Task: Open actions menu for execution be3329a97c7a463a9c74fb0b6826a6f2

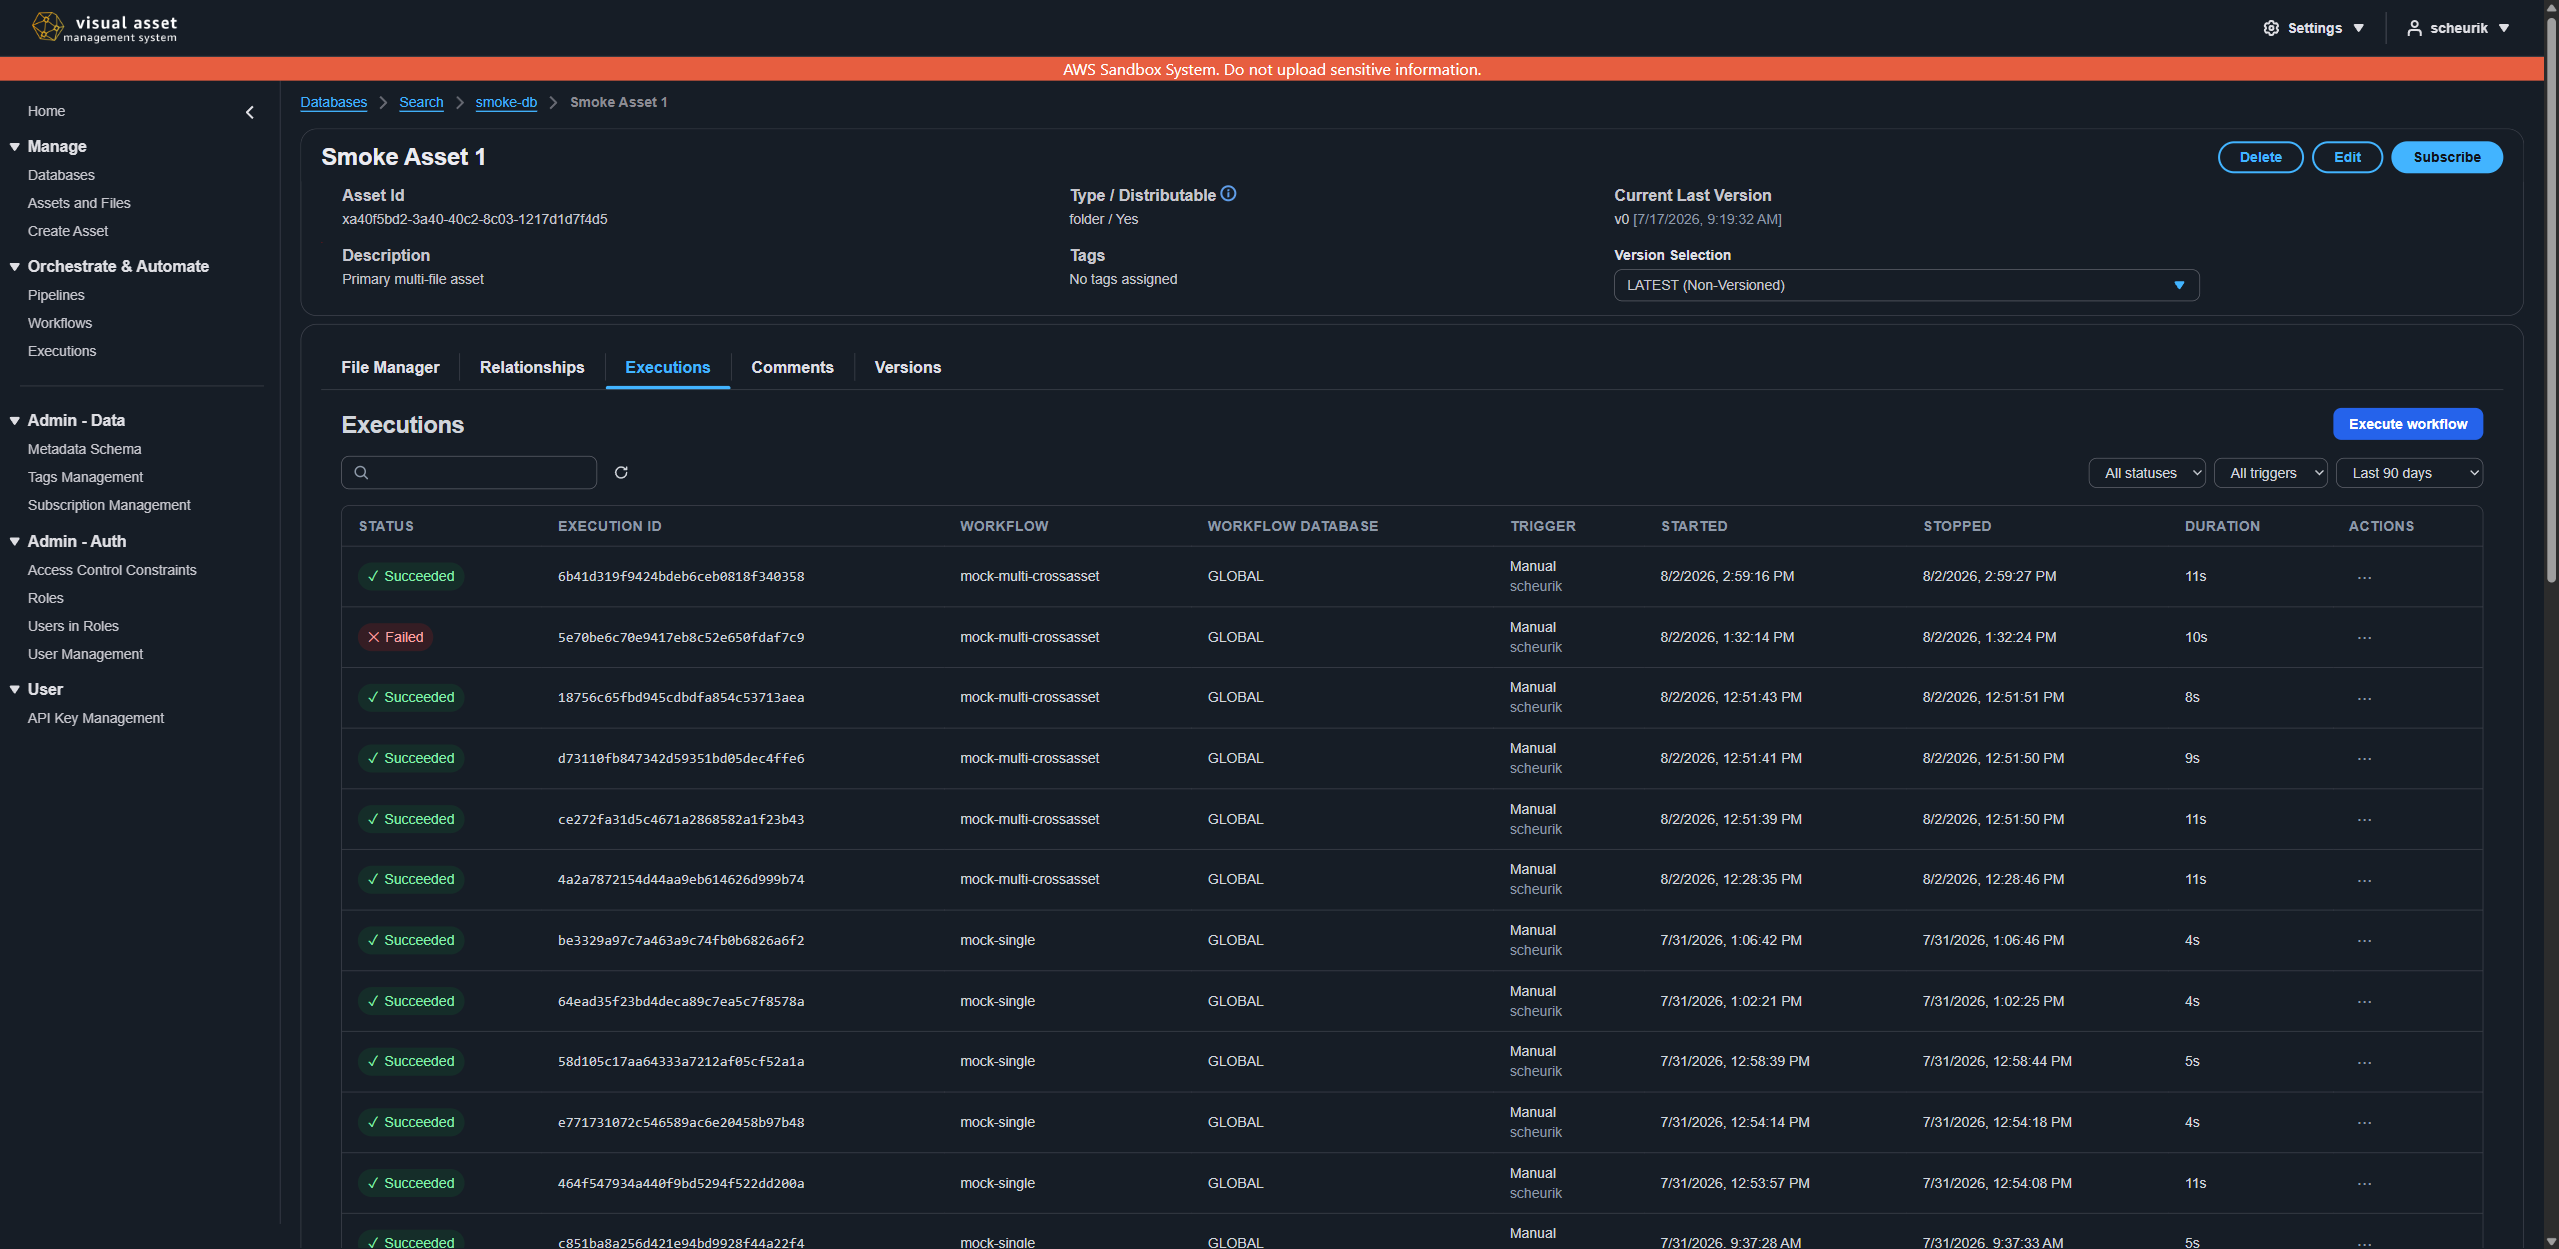Action: (2364, 941)
